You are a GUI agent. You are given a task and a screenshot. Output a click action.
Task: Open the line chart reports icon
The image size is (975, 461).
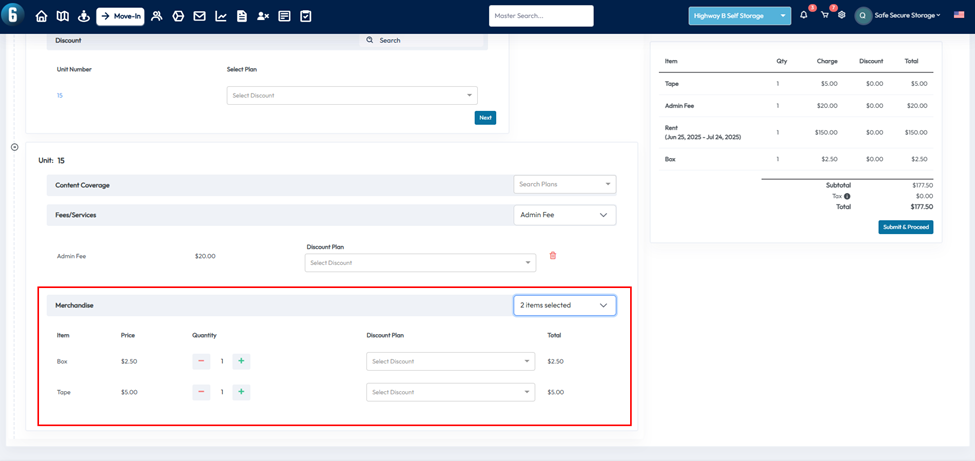221,16
